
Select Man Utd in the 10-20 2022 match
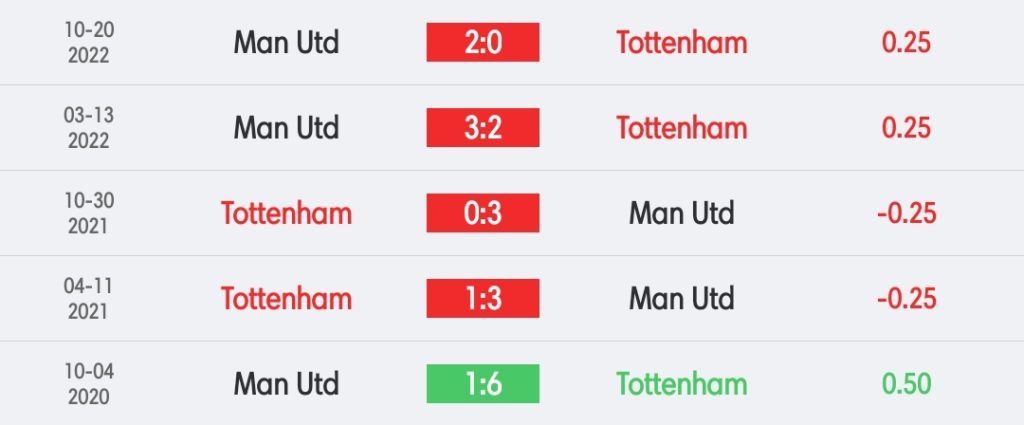286,43
